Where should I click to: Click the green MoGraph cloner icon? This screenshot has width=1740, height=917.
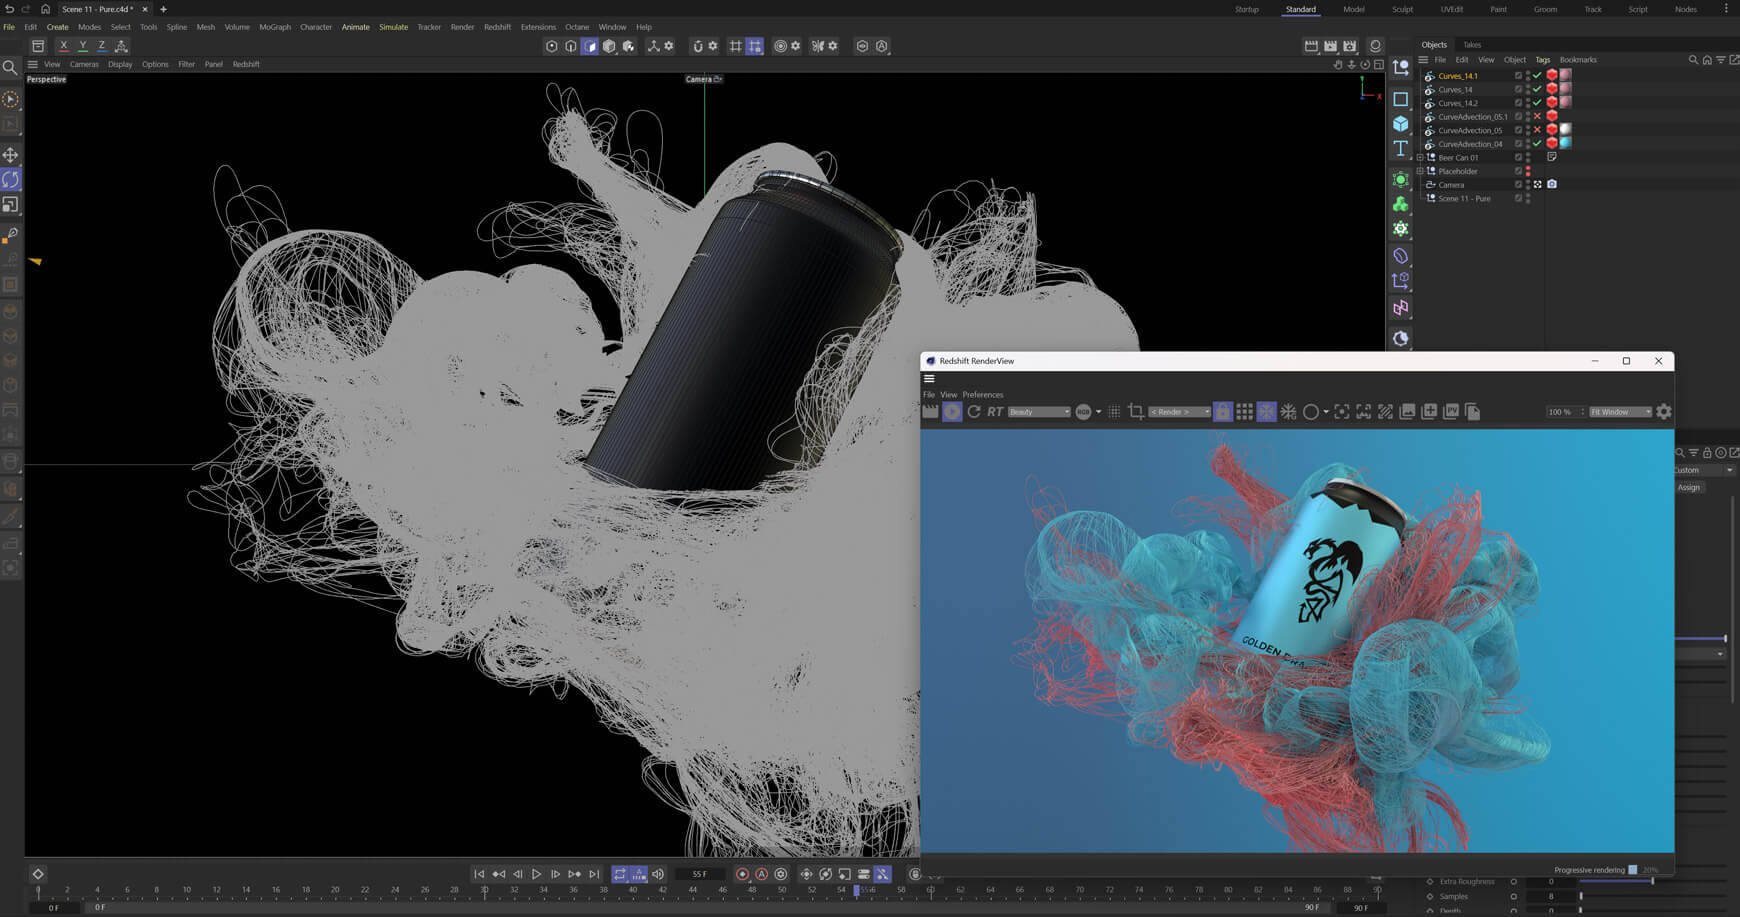1401,204
